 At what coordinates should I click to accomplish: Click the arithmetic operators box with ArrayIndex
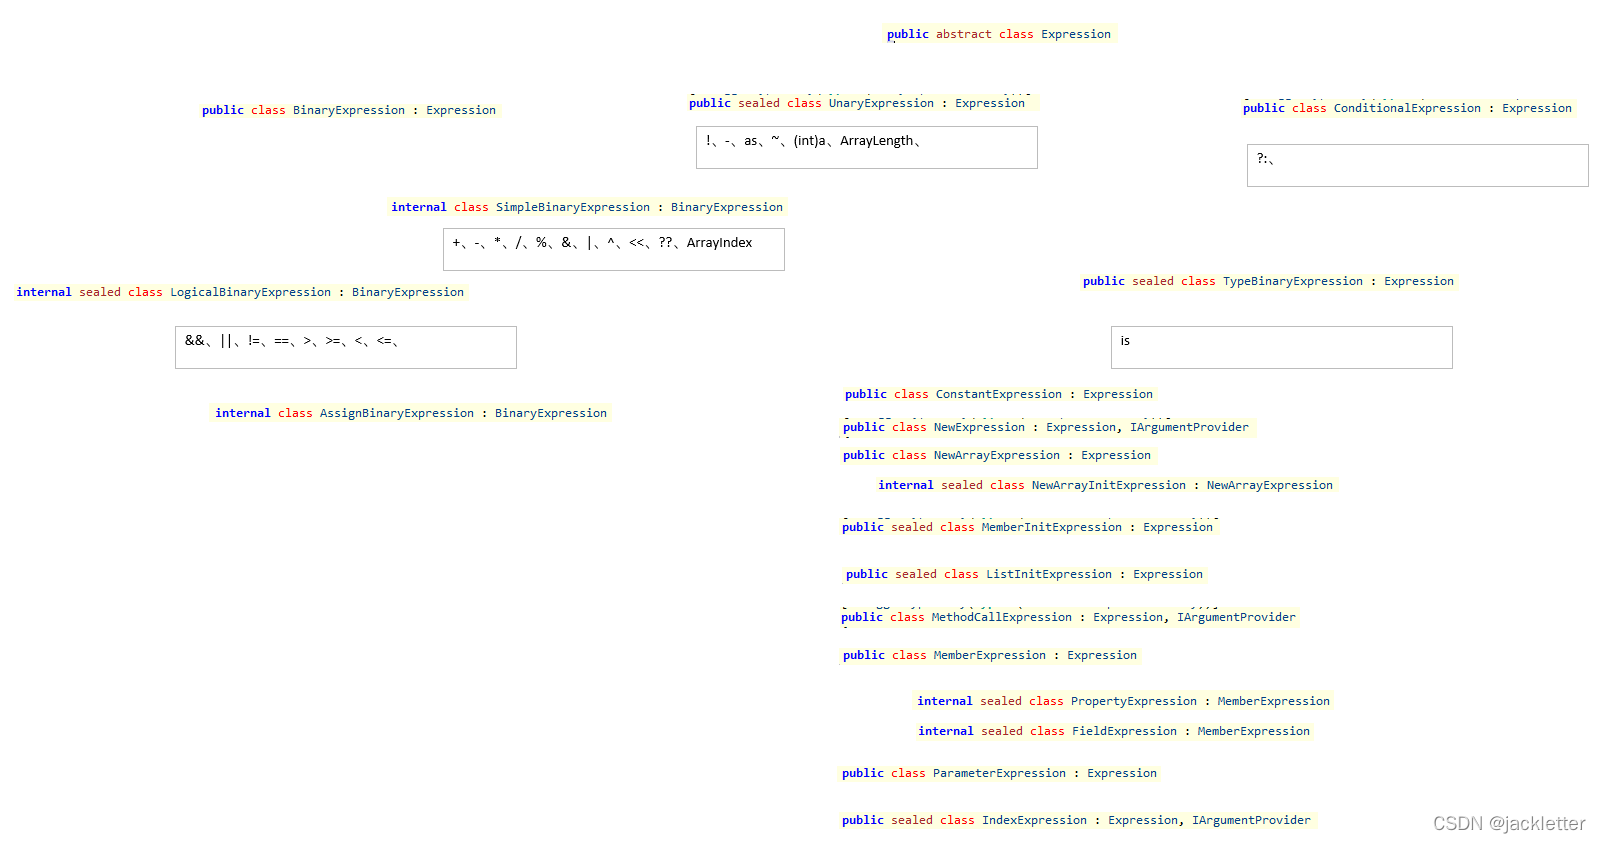pos(613,249)
